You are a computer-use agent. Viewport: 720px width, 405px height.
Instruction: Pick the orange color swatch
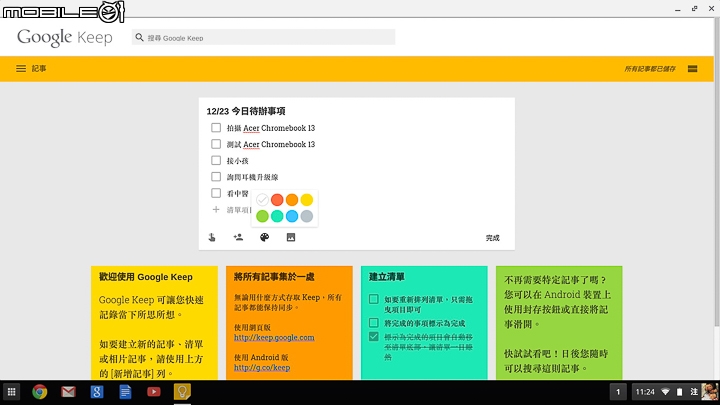coord(292,200)
